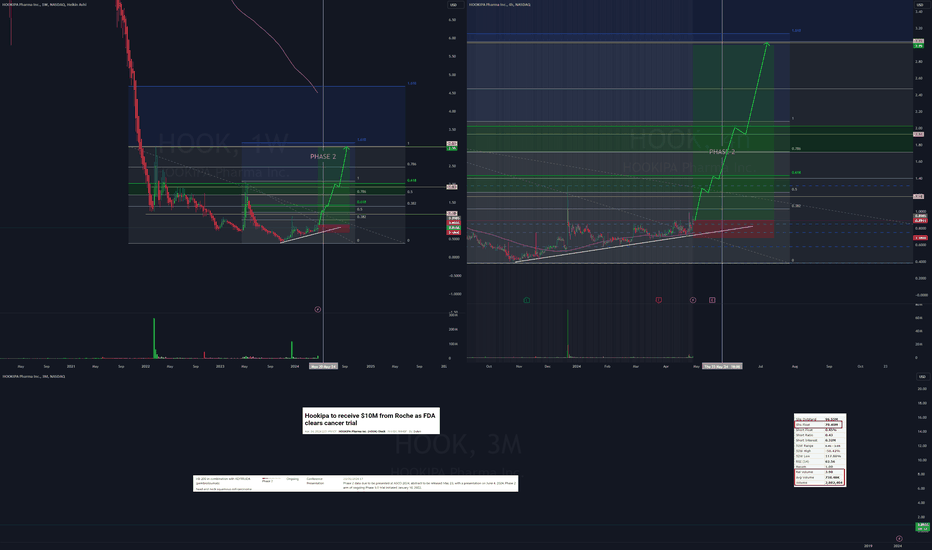
Task: Click the 2022 label on the weekly time axis
Action: coord(146,366)
